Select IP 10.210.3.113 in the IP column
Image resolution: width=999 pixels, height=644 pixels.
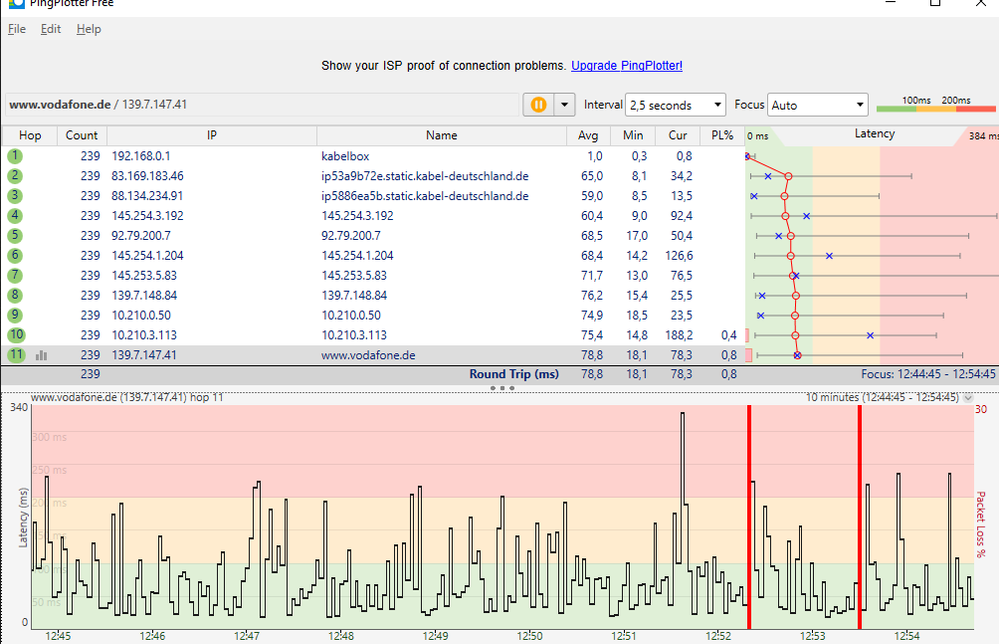(144, 335)
